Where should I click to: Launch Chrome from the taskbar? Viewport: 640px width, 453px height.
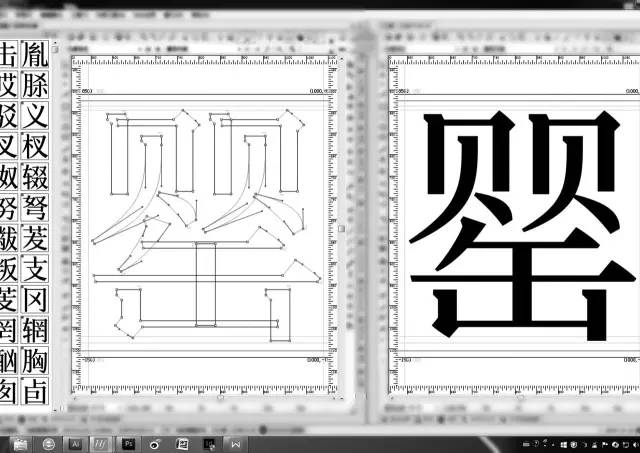coord(48,442)
